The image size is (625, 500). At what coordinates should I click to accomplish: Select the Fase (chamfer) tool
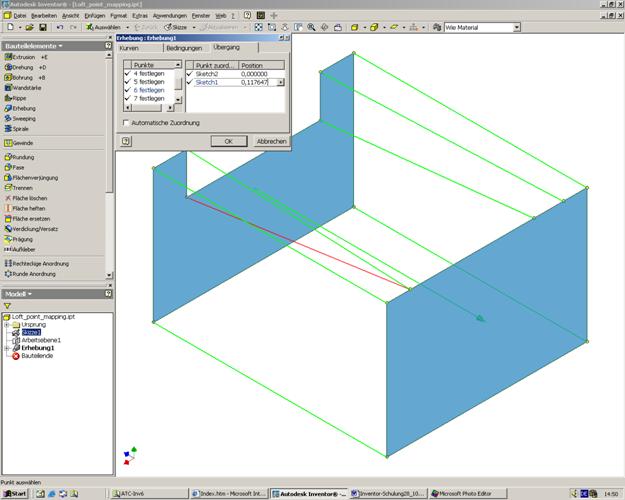14,167
